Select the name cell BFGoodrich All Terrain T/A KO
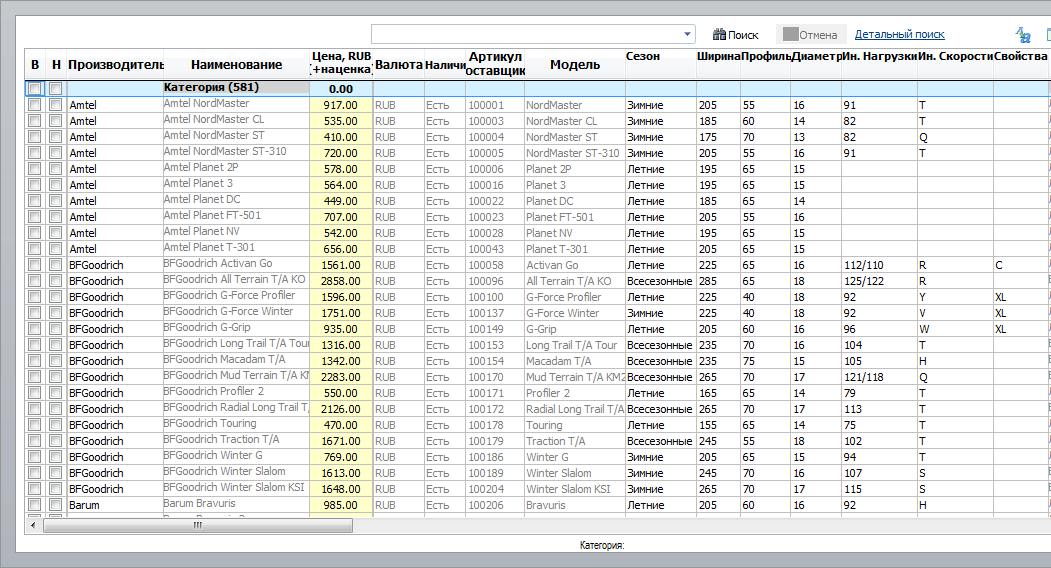 pyautogui.click(x=235, y=280)
